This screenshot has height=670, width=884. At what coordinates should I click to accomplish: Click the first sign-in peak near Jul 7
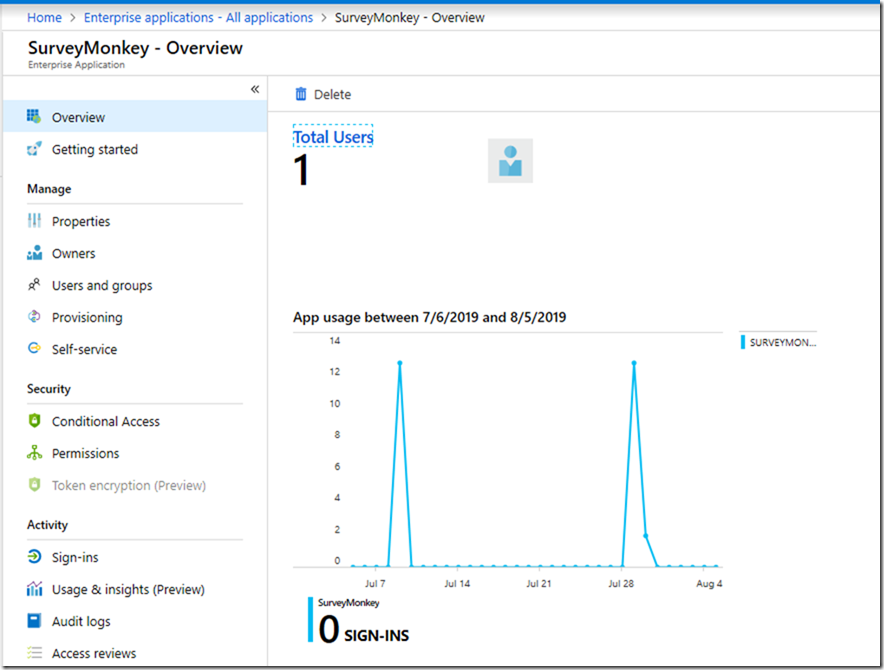(x=400, y=363)
